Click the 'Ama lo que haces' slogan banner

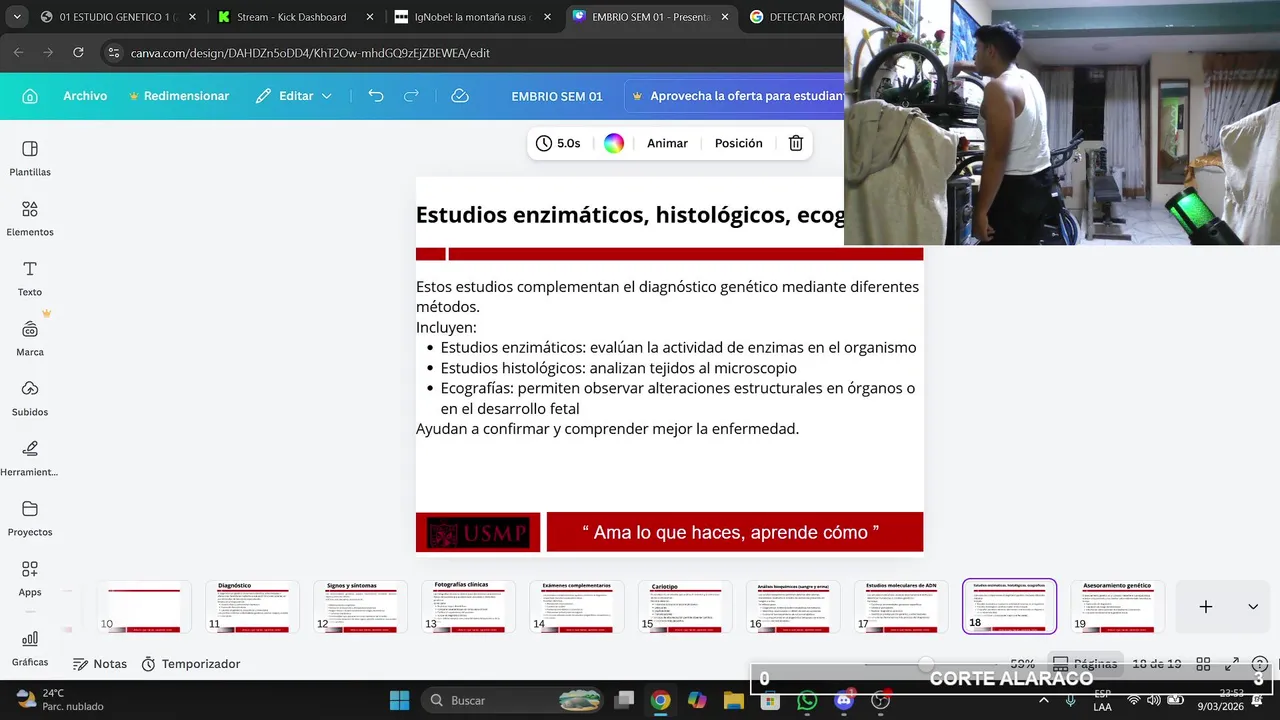click(735, 532)
